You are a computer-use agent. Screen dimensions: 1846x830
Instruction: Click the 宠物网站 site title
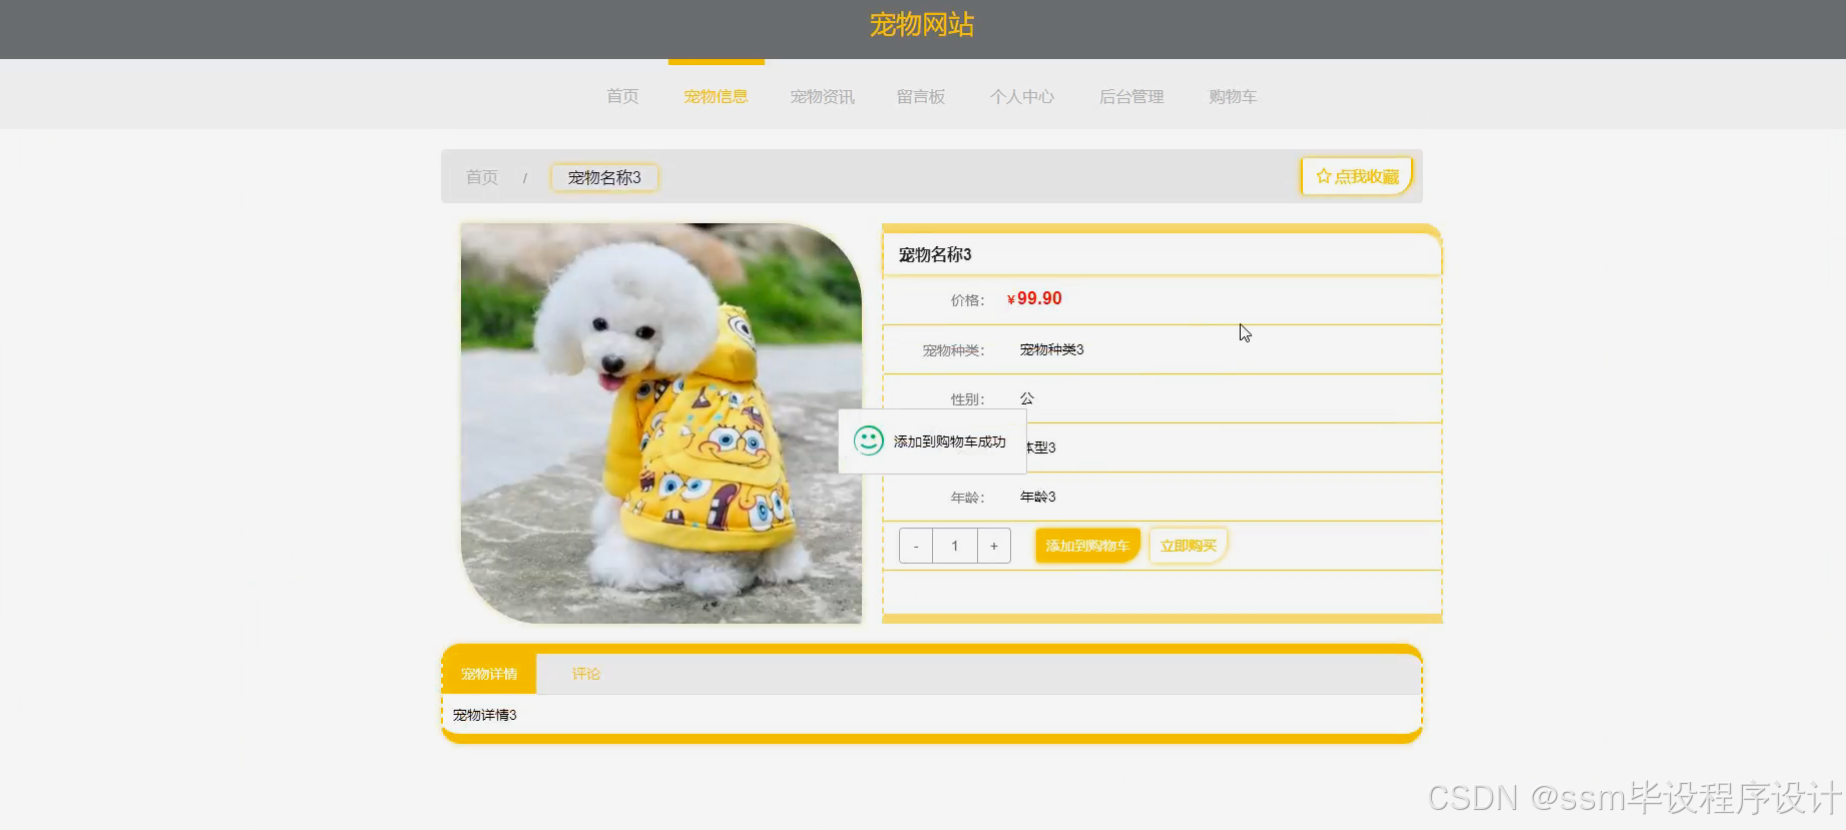click(x=922, y=25)
